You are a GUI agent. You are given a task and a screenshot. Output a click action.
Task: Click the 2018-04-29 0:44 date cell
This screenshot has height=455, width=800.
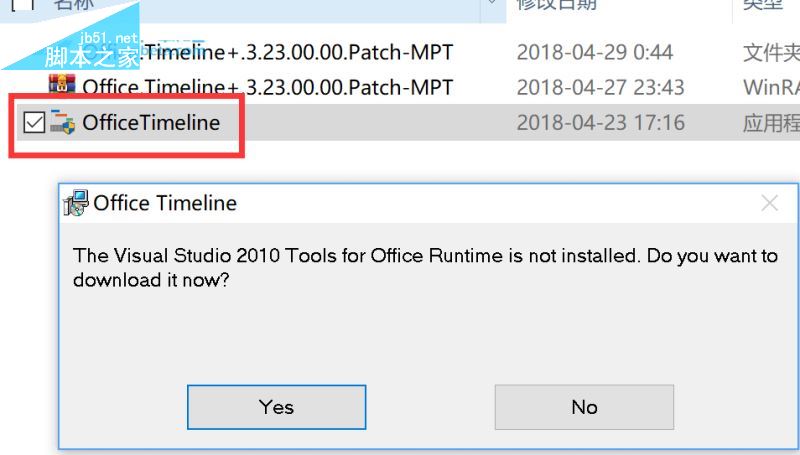(x=595, y=52)
